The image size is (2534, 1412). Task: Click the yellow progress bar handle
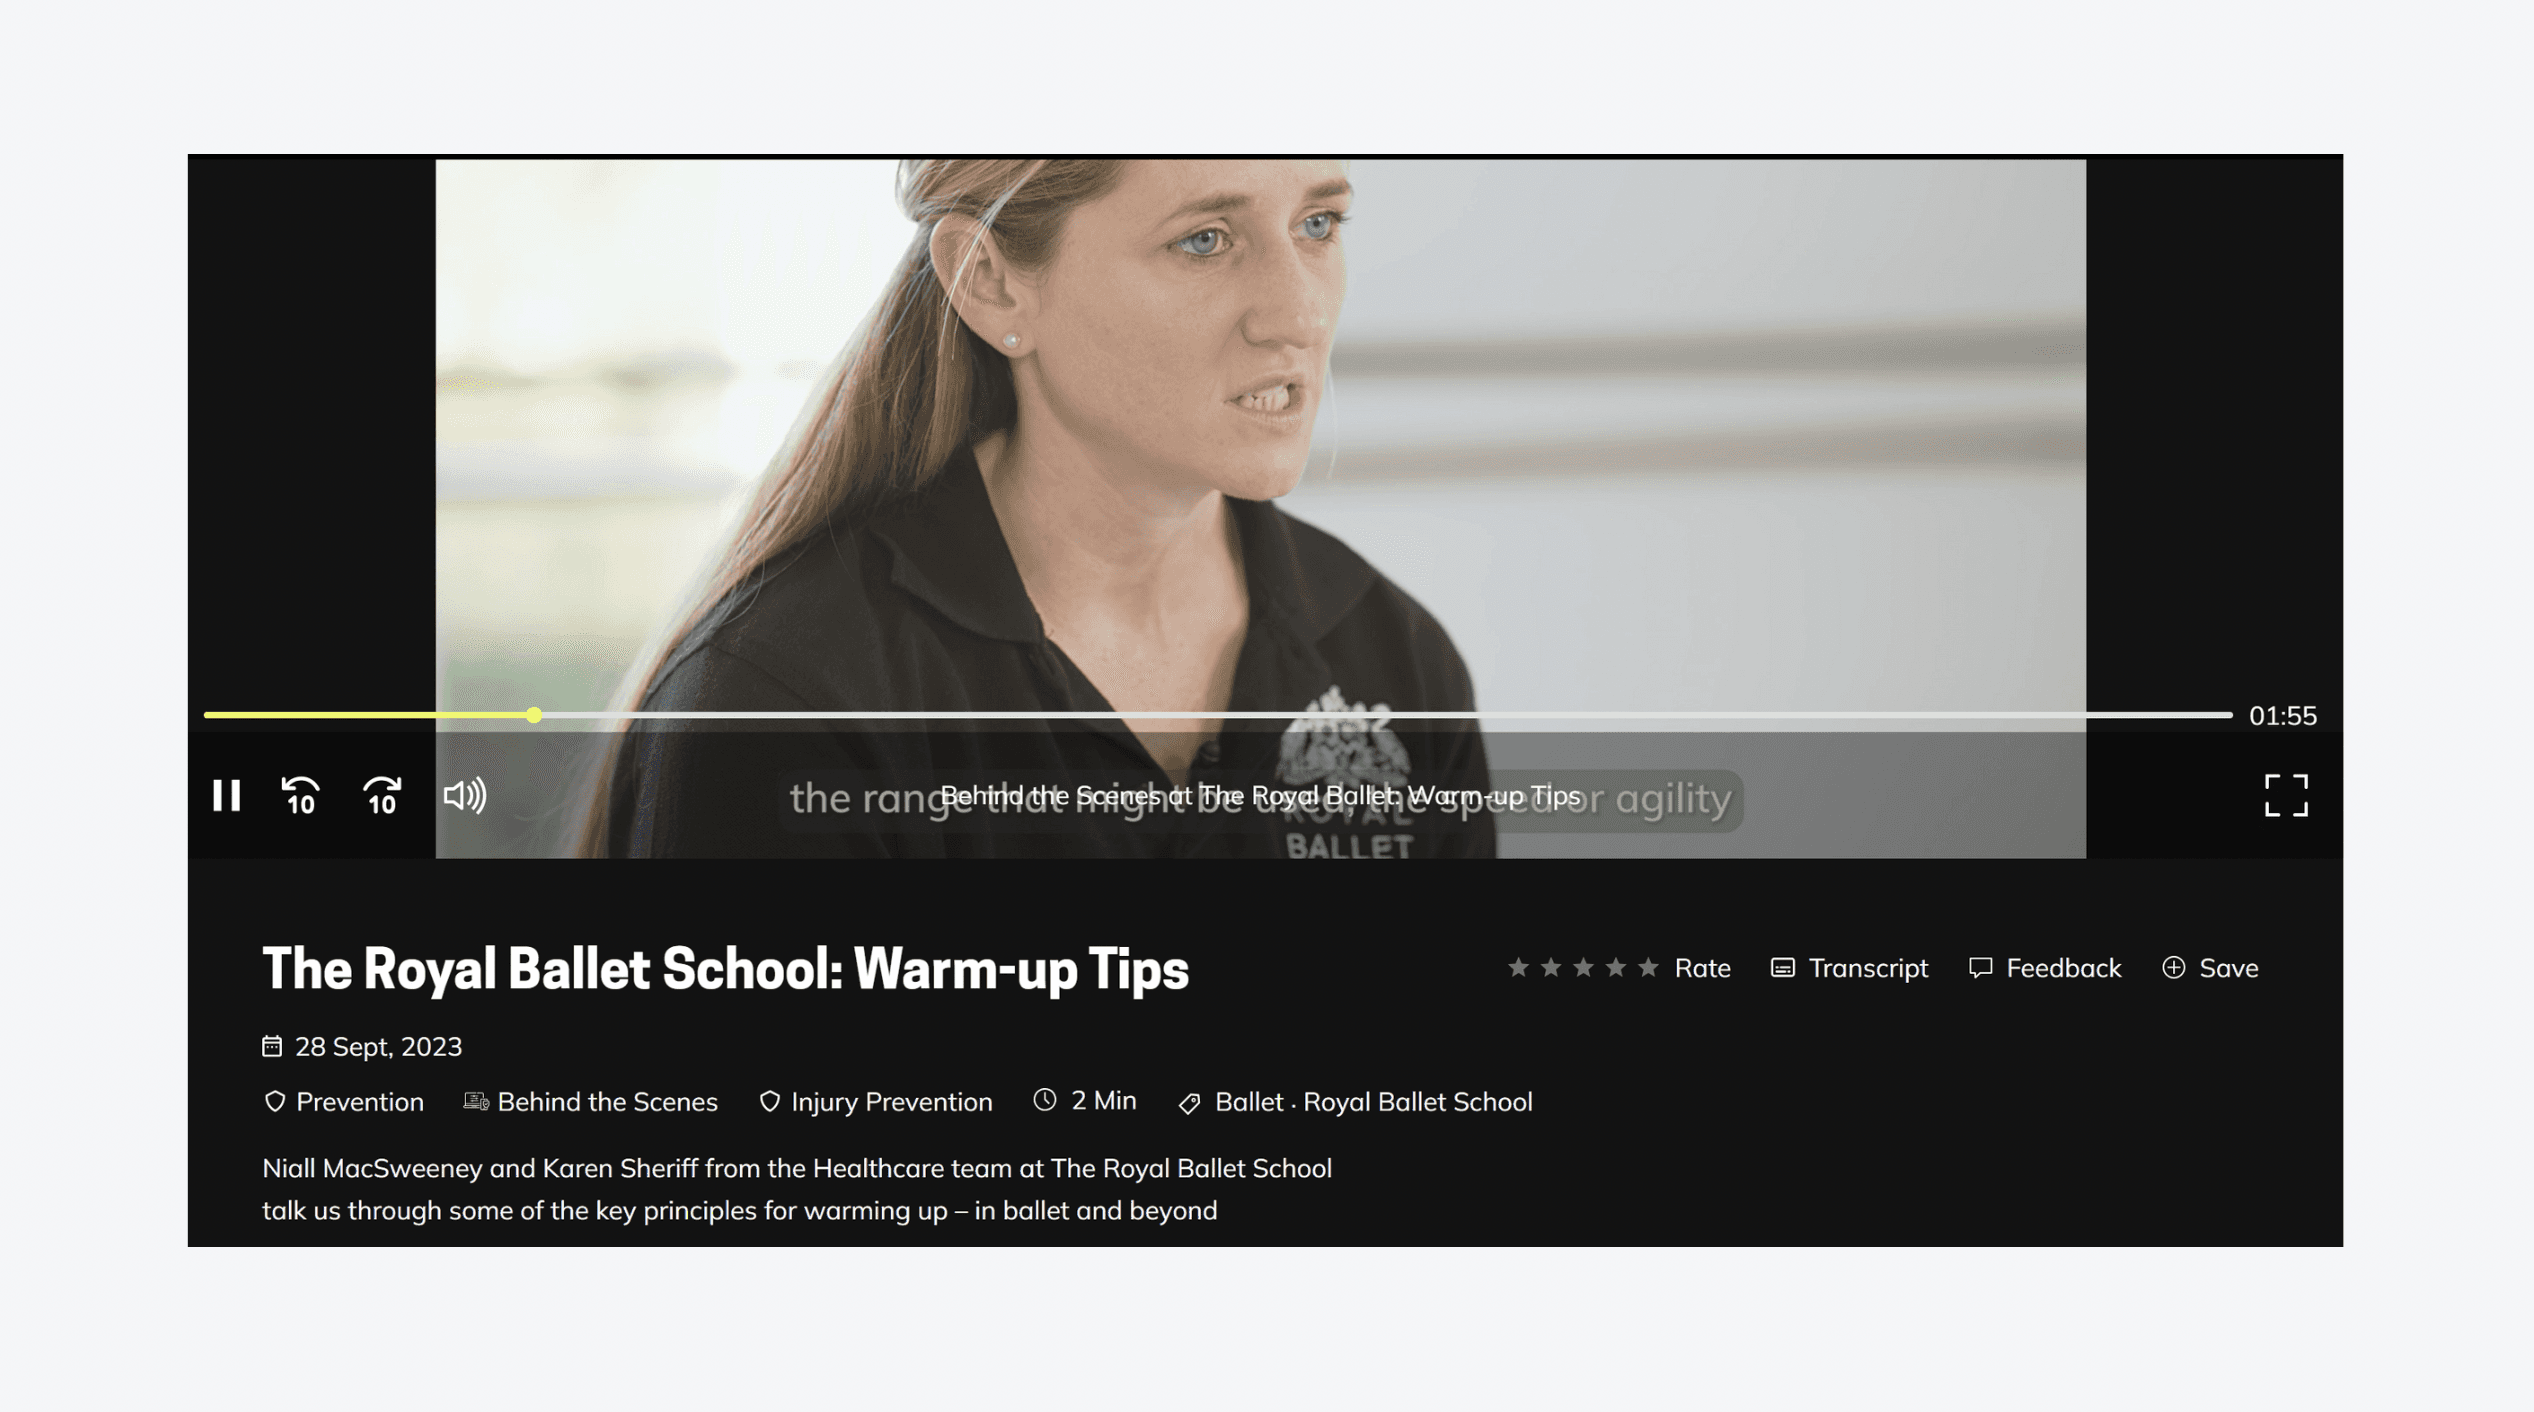(x=534, y=715)
